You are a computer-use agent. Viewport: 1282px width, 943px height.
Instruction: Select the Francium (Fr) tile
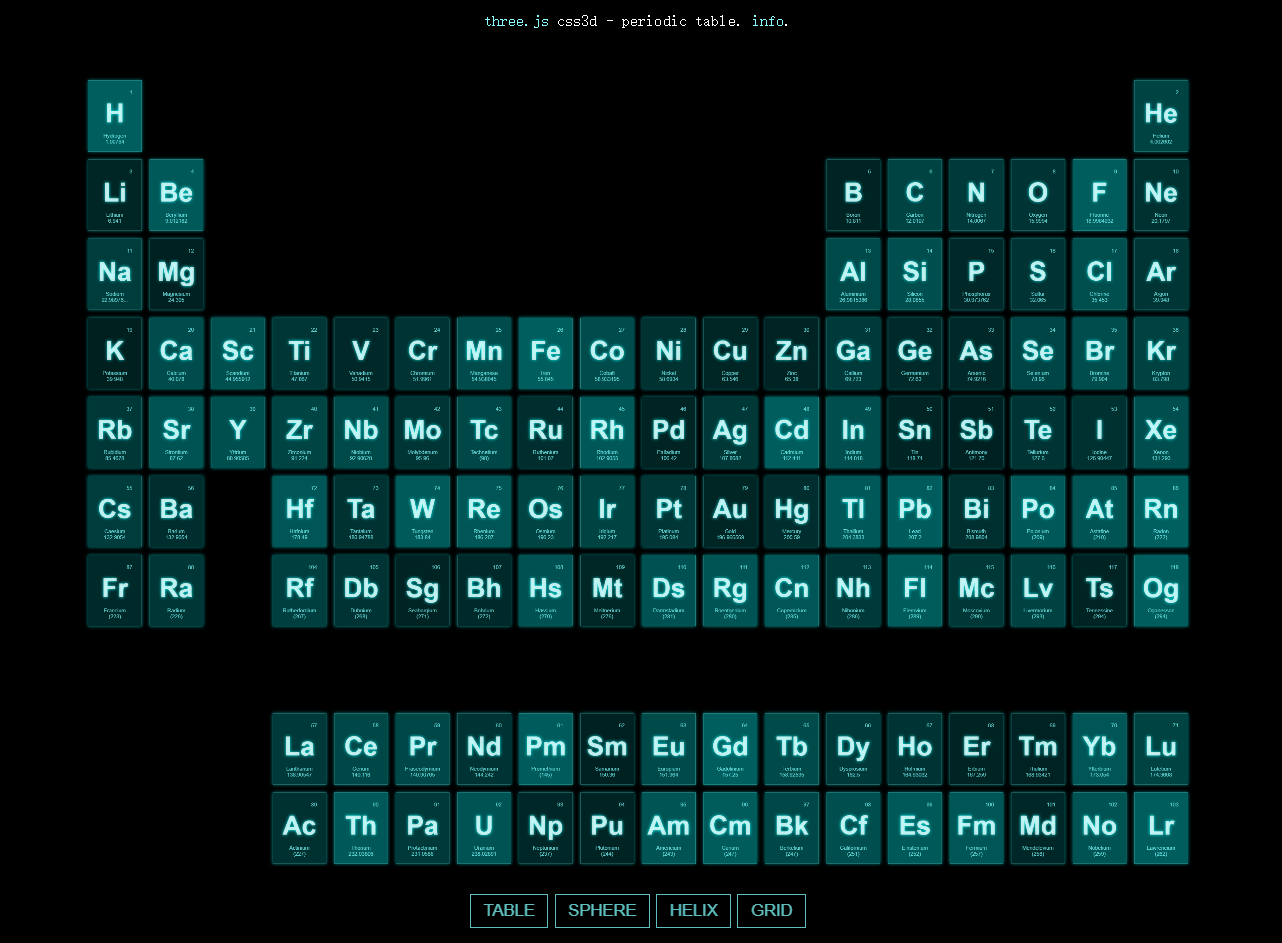[x=115, y=590]
